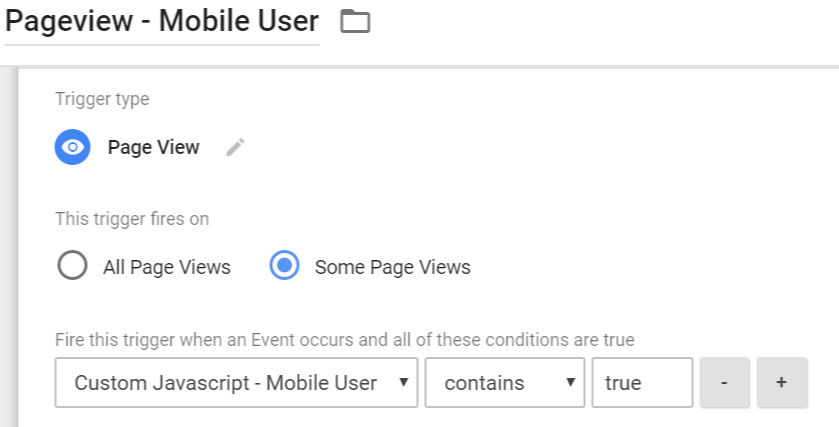
Task: Click the arrow on the variable dropdown
Action: click(402, 383)
